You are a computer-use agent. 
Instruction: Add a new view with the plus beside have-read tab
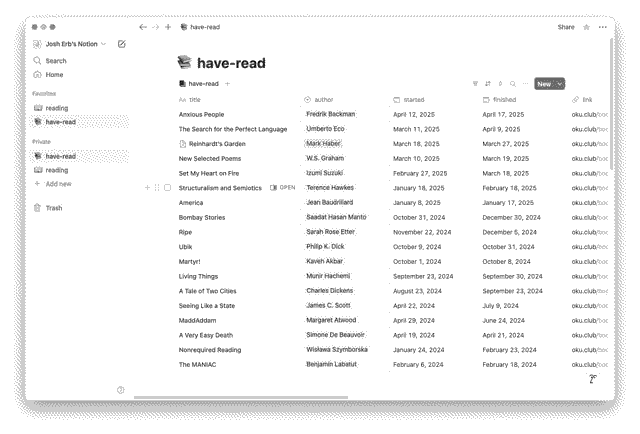[x=227, y=84]
